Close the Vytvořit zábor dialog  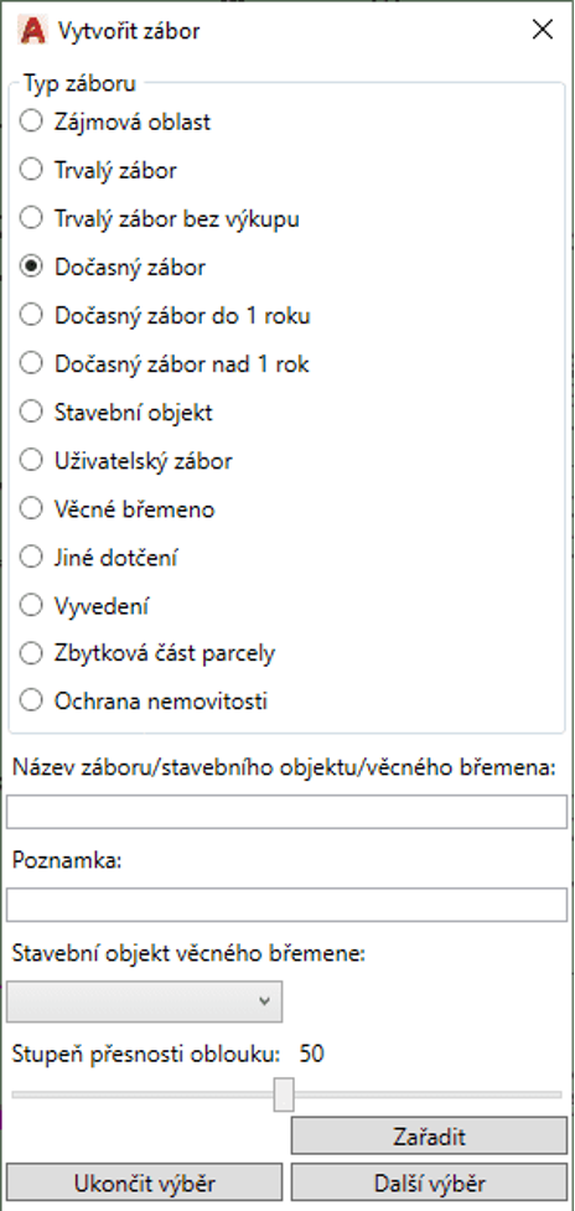coord(543,30)
